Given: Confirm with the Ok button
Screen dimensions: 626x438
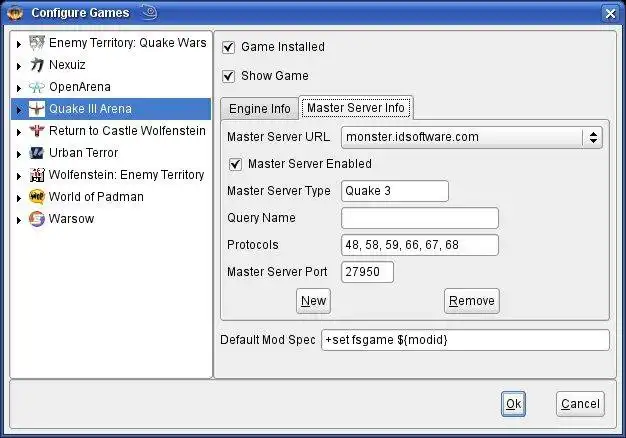Looking at the screenshot, I should (x=513, y=404).
